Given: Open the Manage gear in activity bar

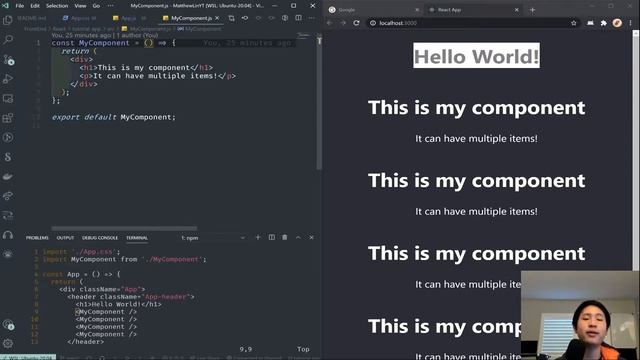Looking at the screenshot, I should (x=8, y=343).
